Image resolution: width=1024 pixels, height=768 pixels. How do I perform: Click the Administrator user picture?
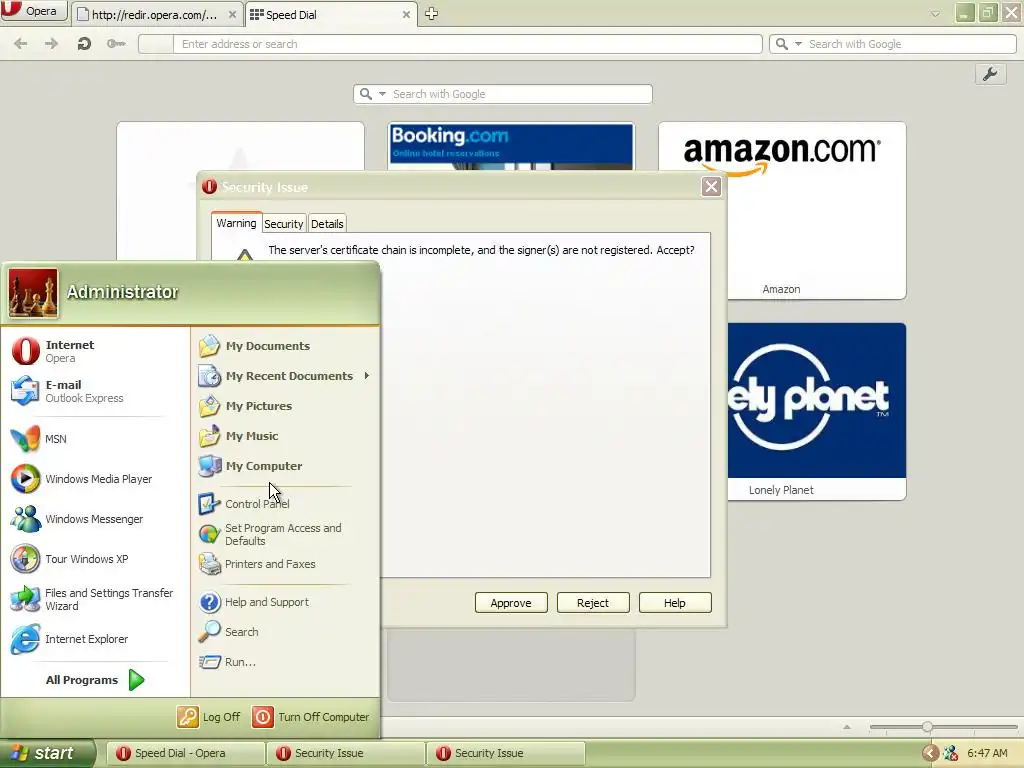click(33, 293)
